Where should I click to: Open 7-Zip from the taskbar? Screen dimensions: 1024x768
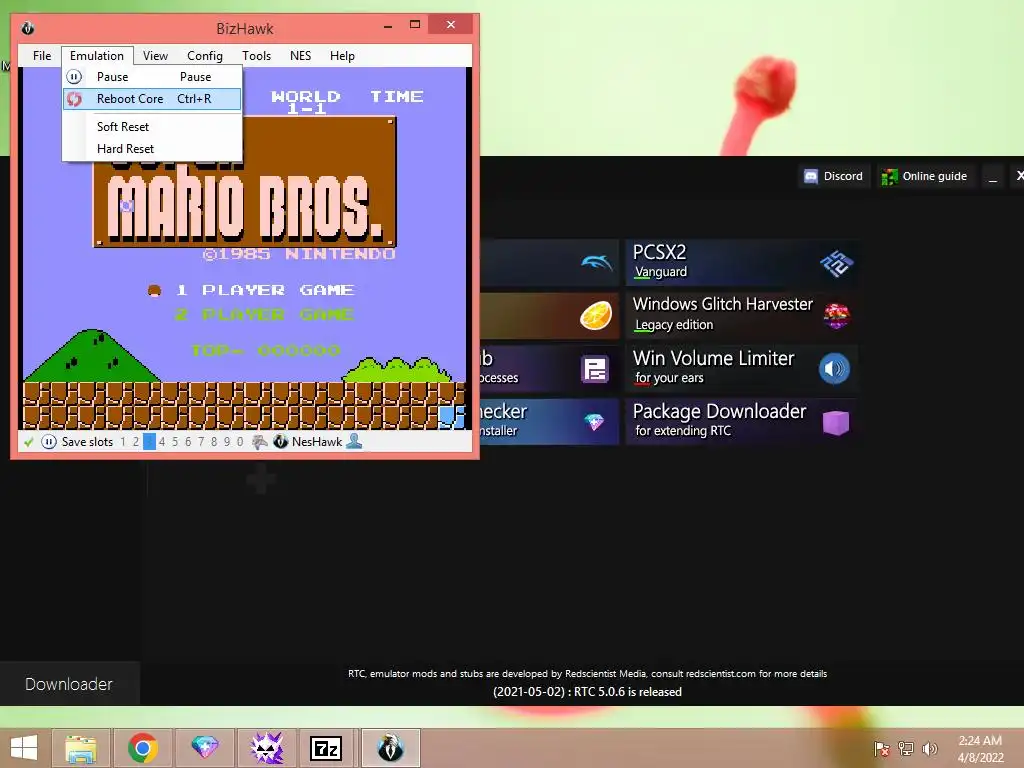327,748
